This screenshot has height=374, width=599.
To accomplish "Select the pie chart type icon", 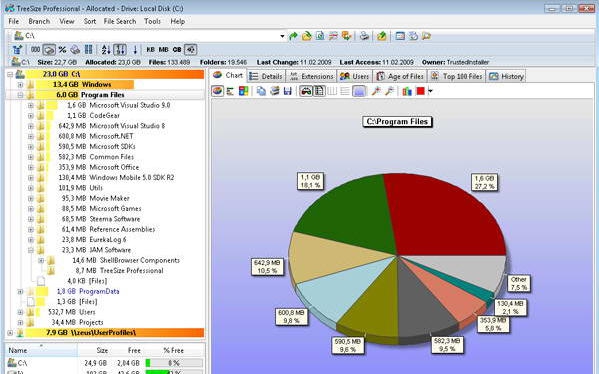I will [218, 91].
